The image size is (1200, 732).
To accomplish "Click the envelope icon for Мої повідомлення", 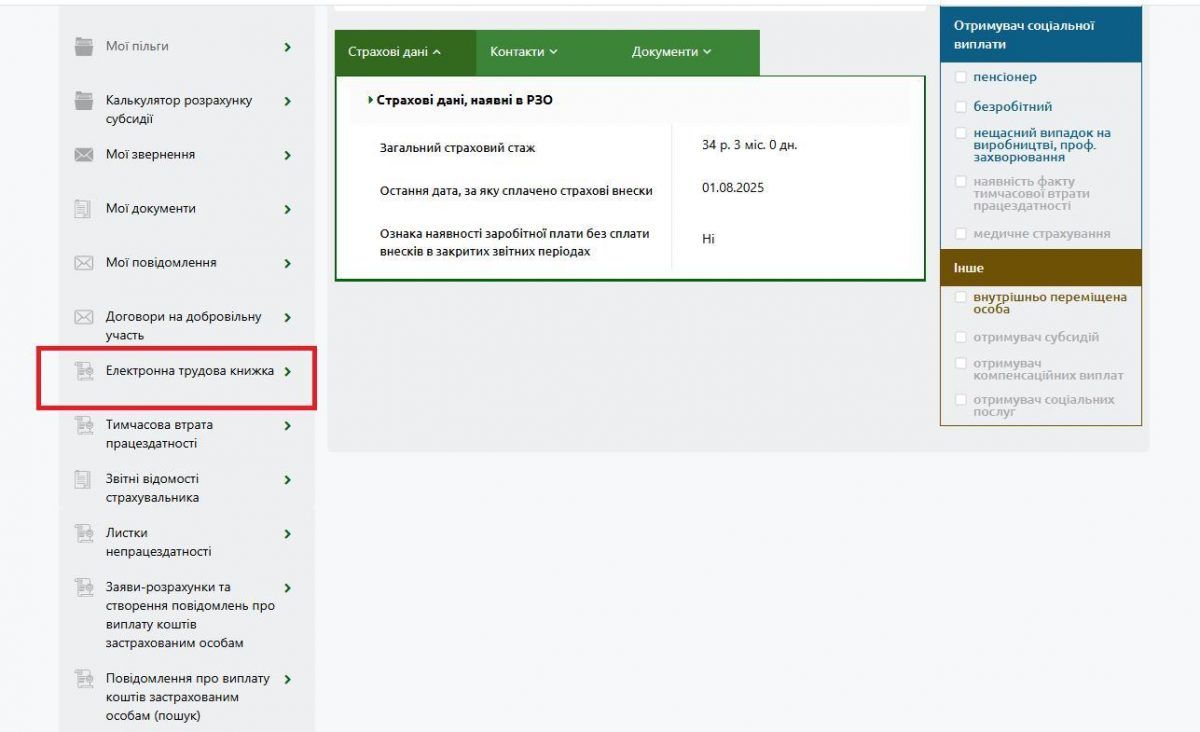I will tap(83, 263).
